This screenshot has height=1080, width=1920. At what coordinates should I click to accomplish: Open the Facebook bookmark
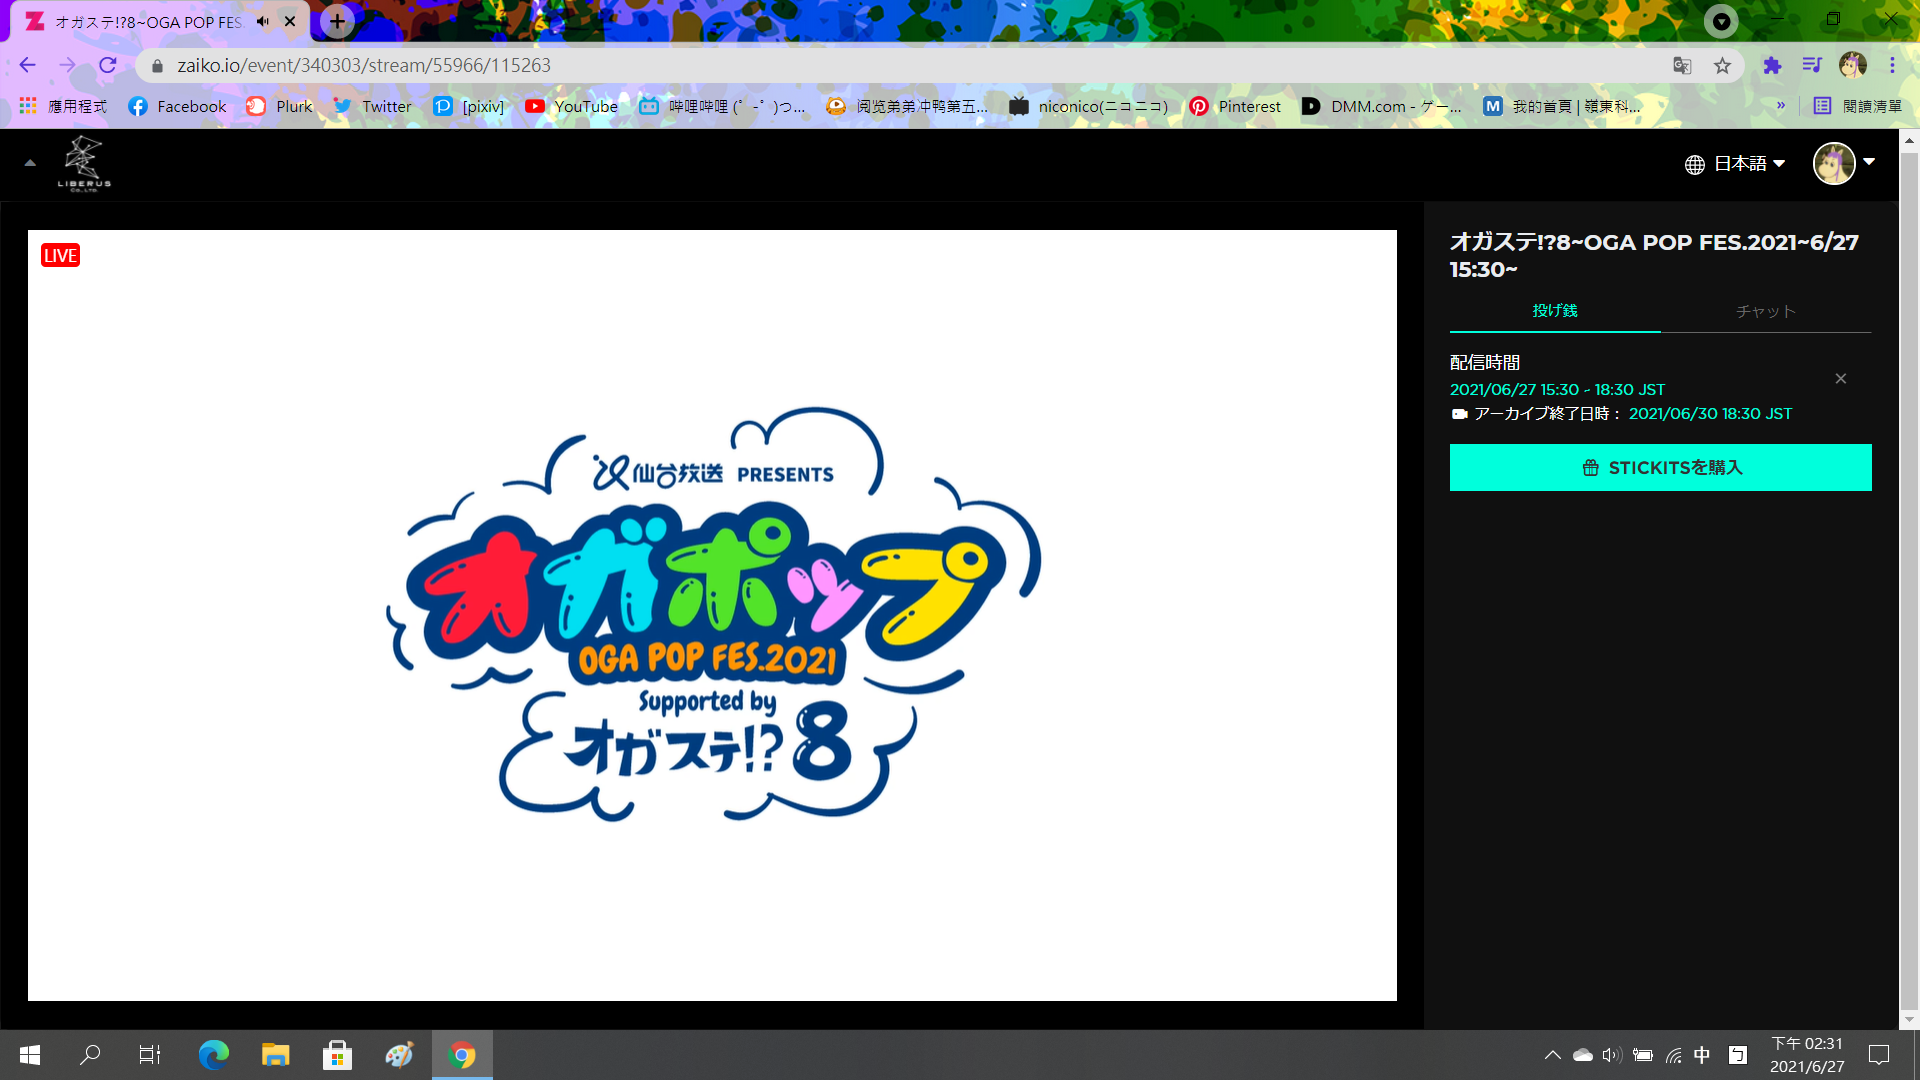coord(178,106)
